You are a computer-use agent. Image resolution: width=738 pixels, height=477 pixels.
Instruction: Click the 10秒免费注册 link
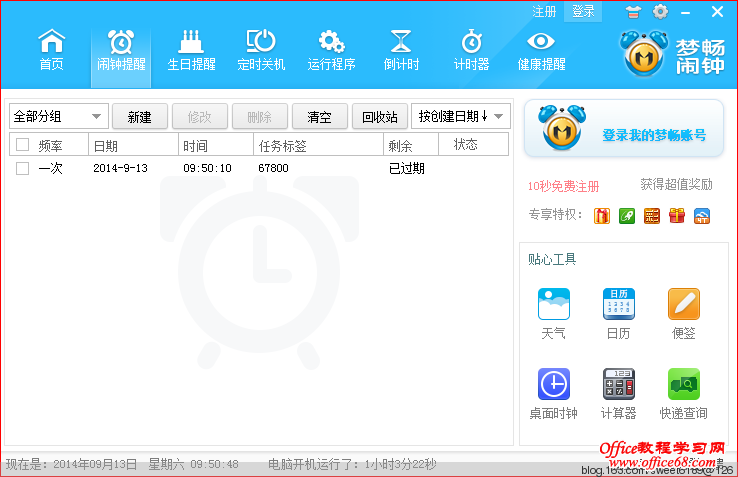click(563, 186)
